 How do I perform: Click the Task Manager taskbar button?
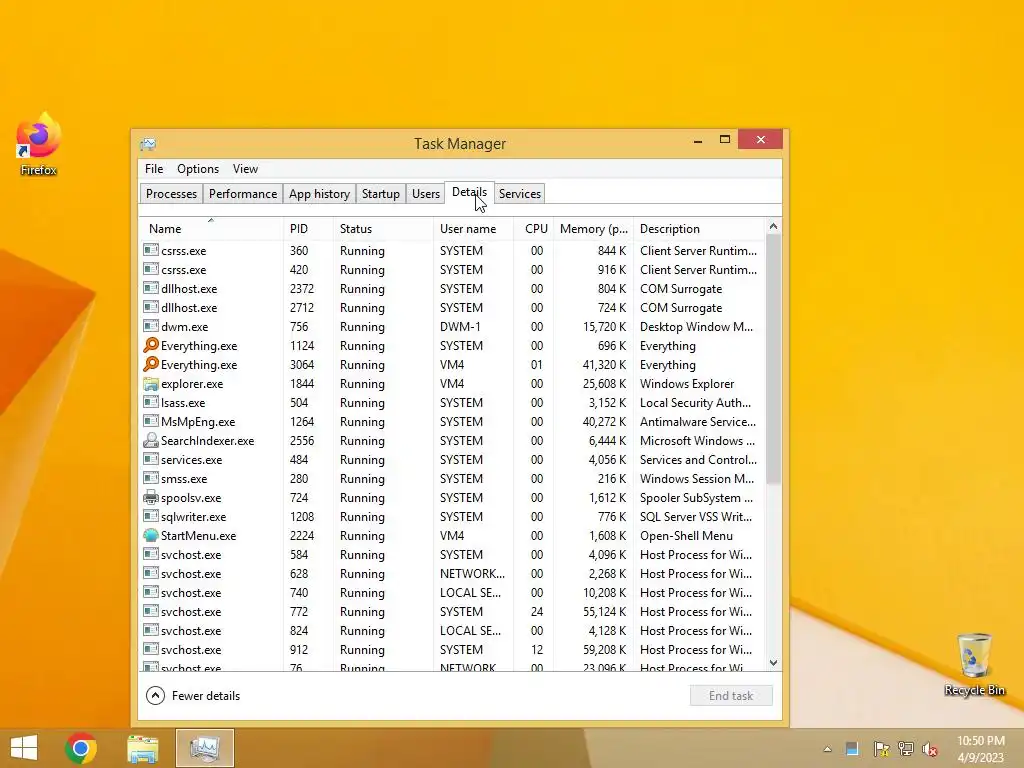(x=204, y=748)
